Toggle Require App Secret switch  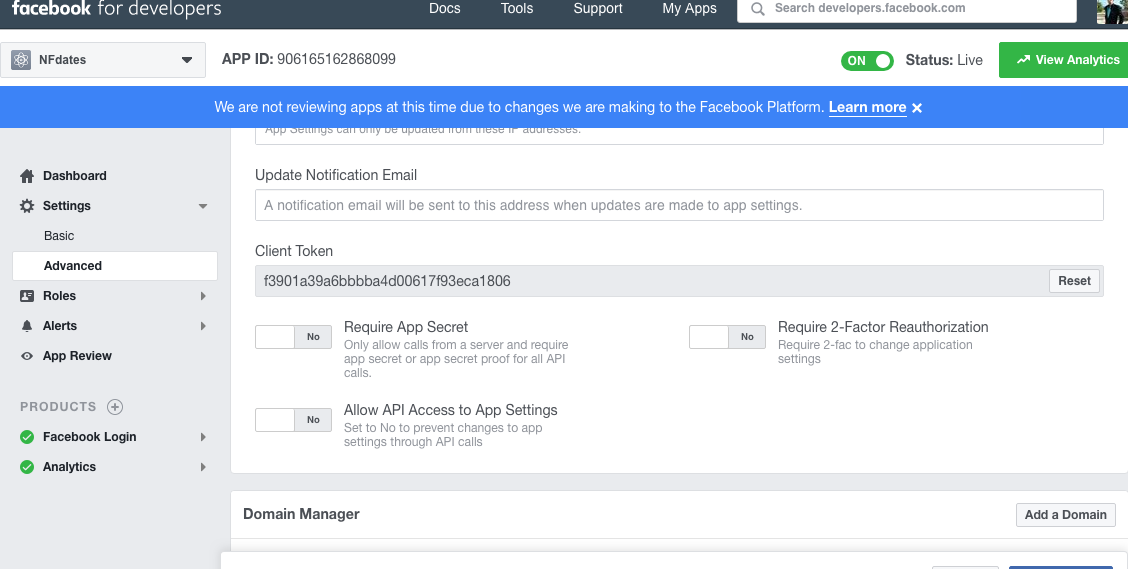click(294, 337)
